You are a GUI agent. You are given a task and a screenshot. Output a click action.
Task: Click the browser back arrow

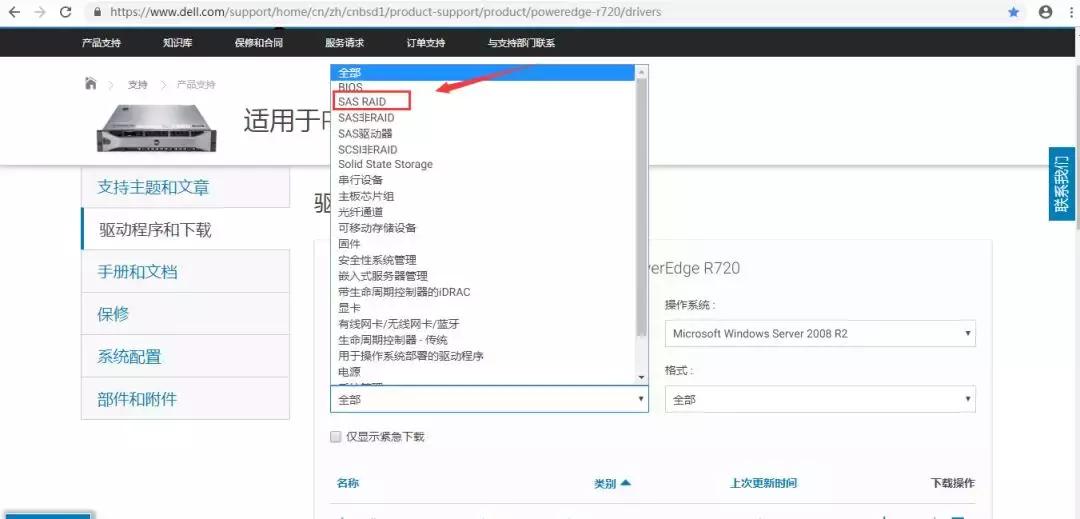point(14,12)
